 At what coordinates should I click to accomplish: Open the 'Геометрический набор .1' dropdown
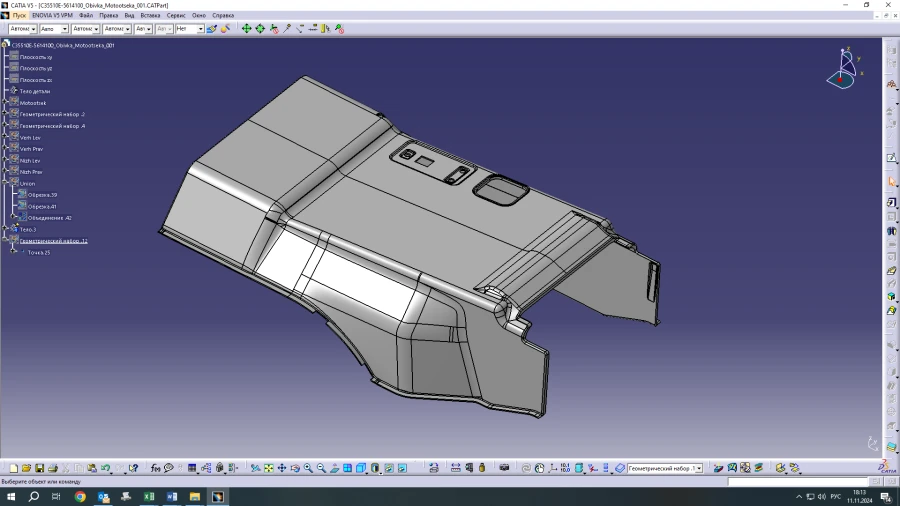[697, 468]
